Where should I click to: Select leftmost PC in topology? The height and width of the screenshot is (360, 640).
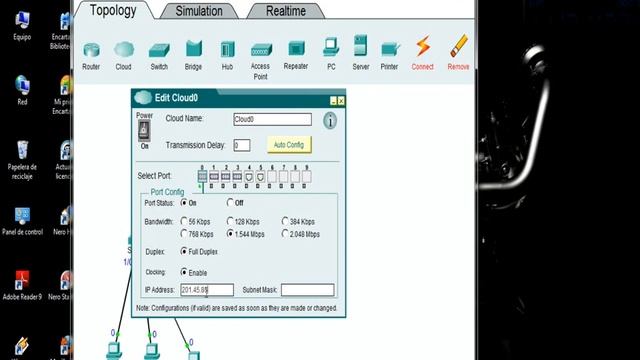point(114,351)
